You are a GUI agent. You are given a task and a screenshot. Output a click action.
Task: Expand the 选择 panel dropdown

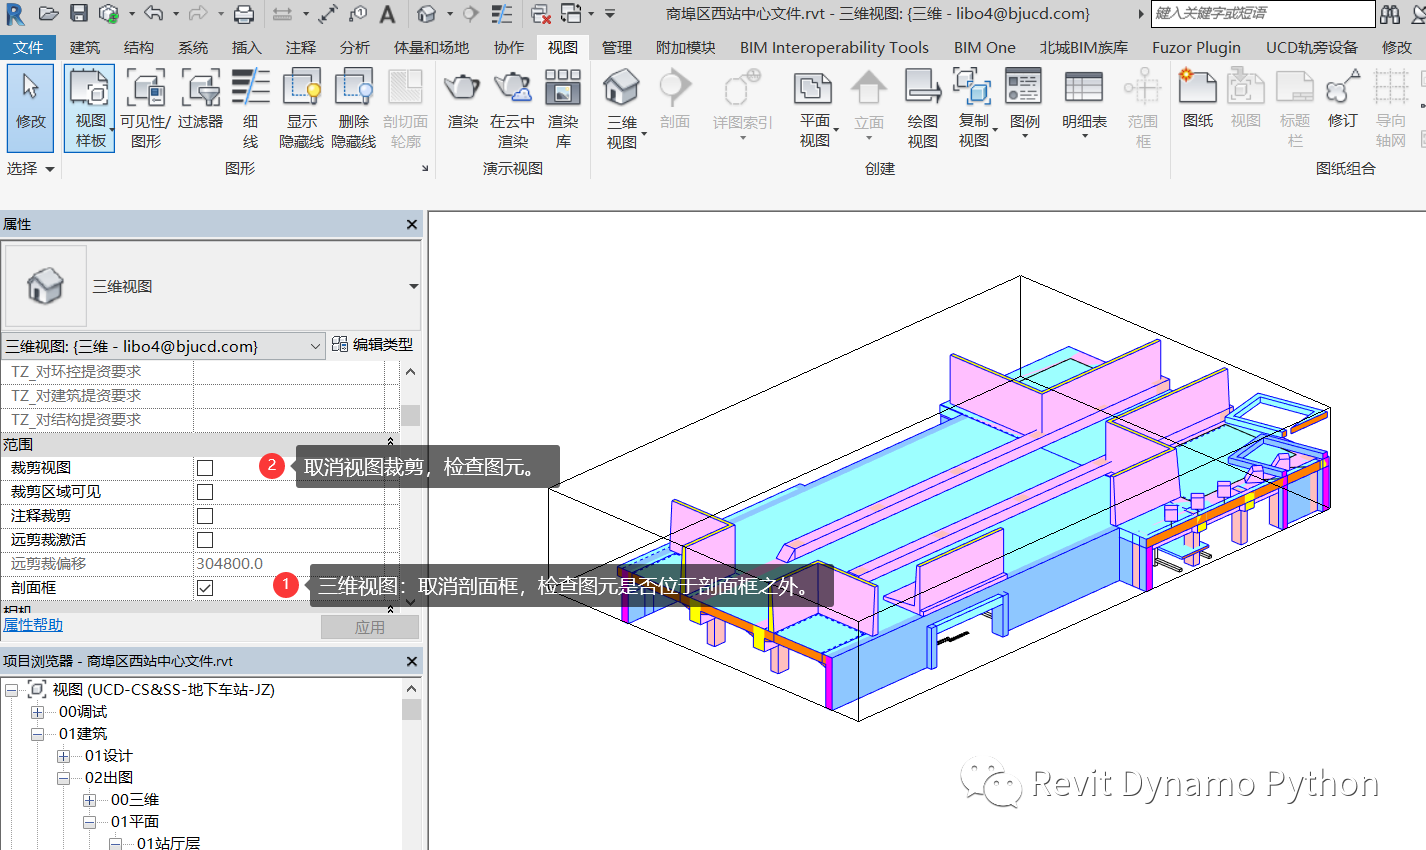tap(30, 169)
